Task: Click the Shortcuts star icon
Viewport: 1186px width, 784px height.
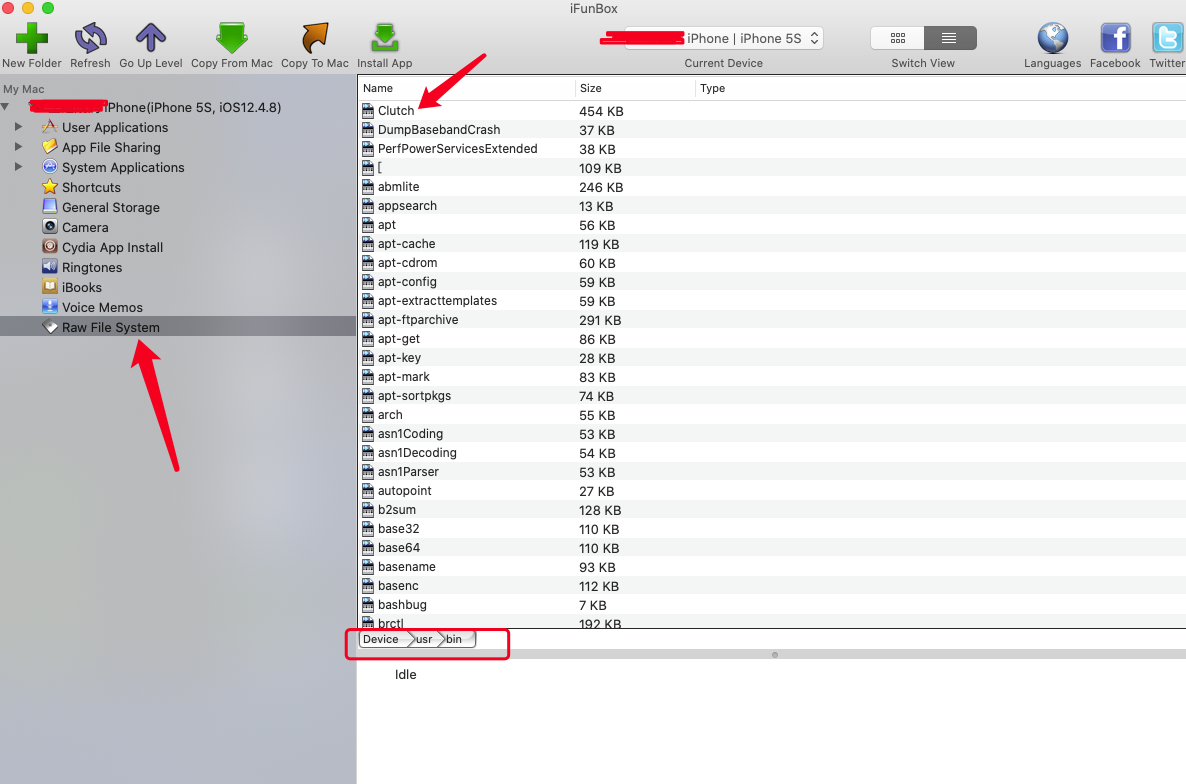Action: [50, 187]
